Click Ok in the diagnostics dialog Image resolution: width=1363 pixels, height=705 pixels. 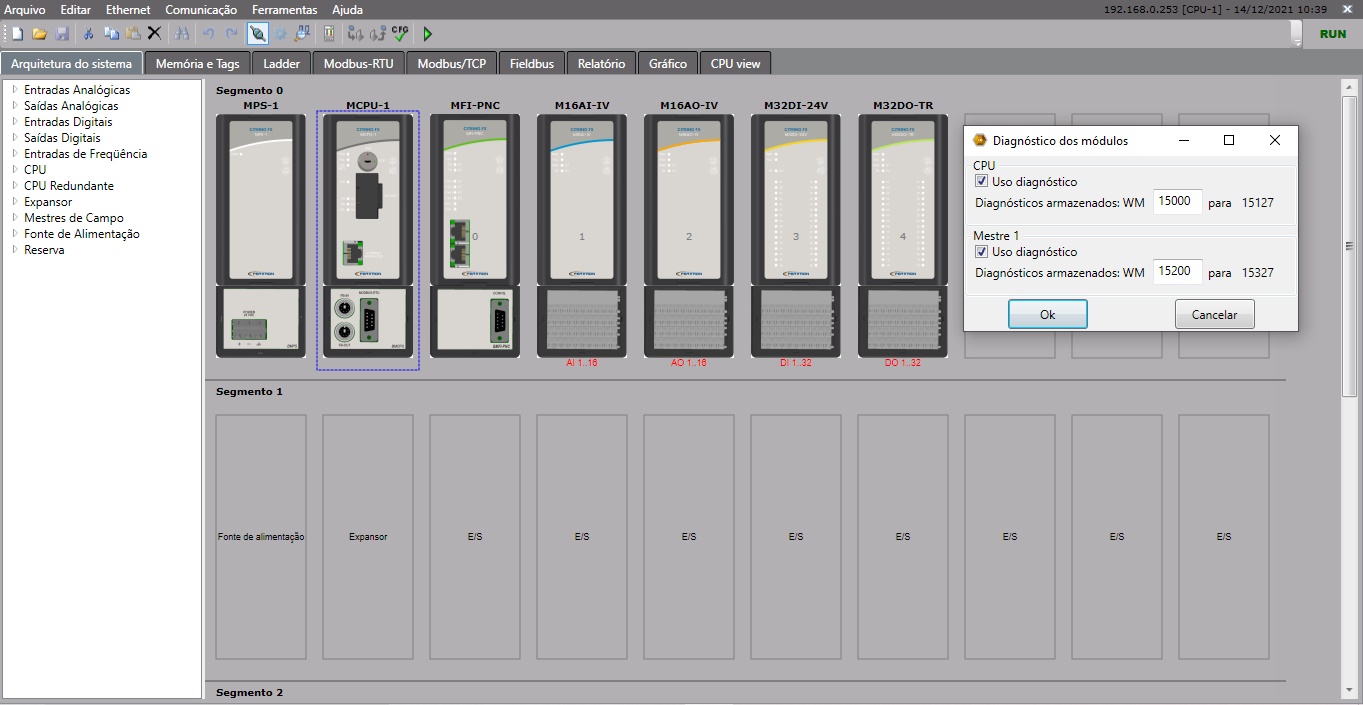coord(1047,314)
